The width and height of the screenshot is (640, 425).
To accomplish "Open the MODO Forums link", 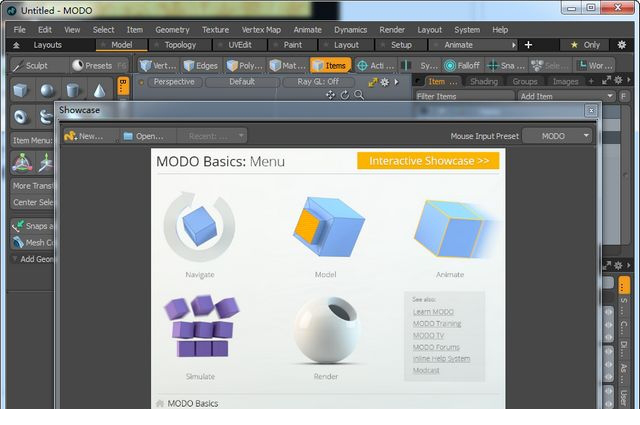I will click(436, 347).
